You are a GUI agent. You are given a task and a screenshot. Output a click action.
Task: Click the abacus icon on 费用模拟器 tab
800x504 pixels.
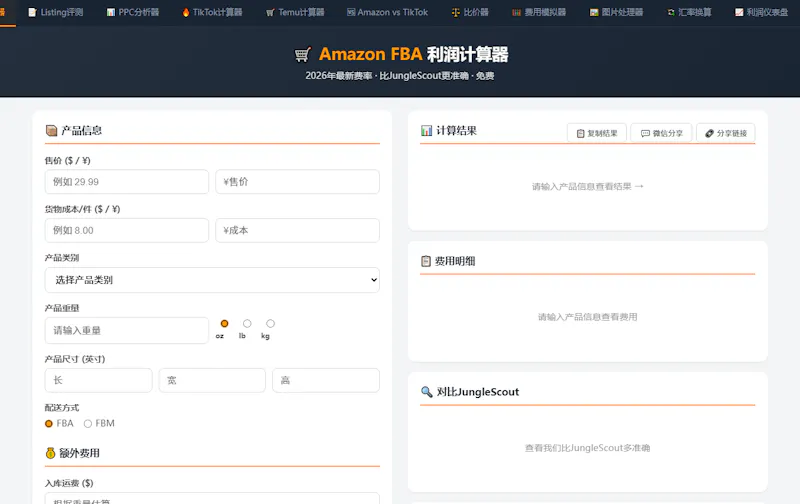[x=516, y=12]
